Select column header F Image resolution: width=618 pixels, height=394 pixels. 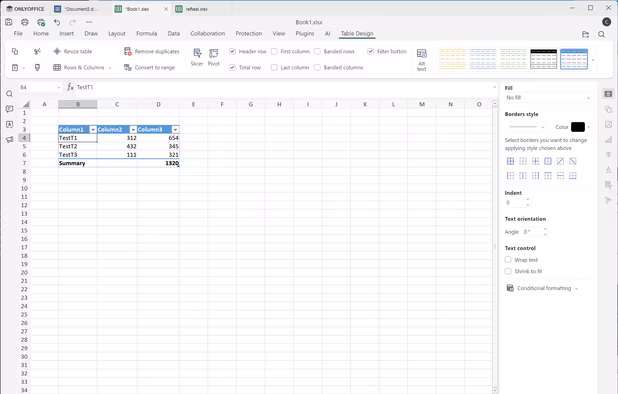[222, 104]
